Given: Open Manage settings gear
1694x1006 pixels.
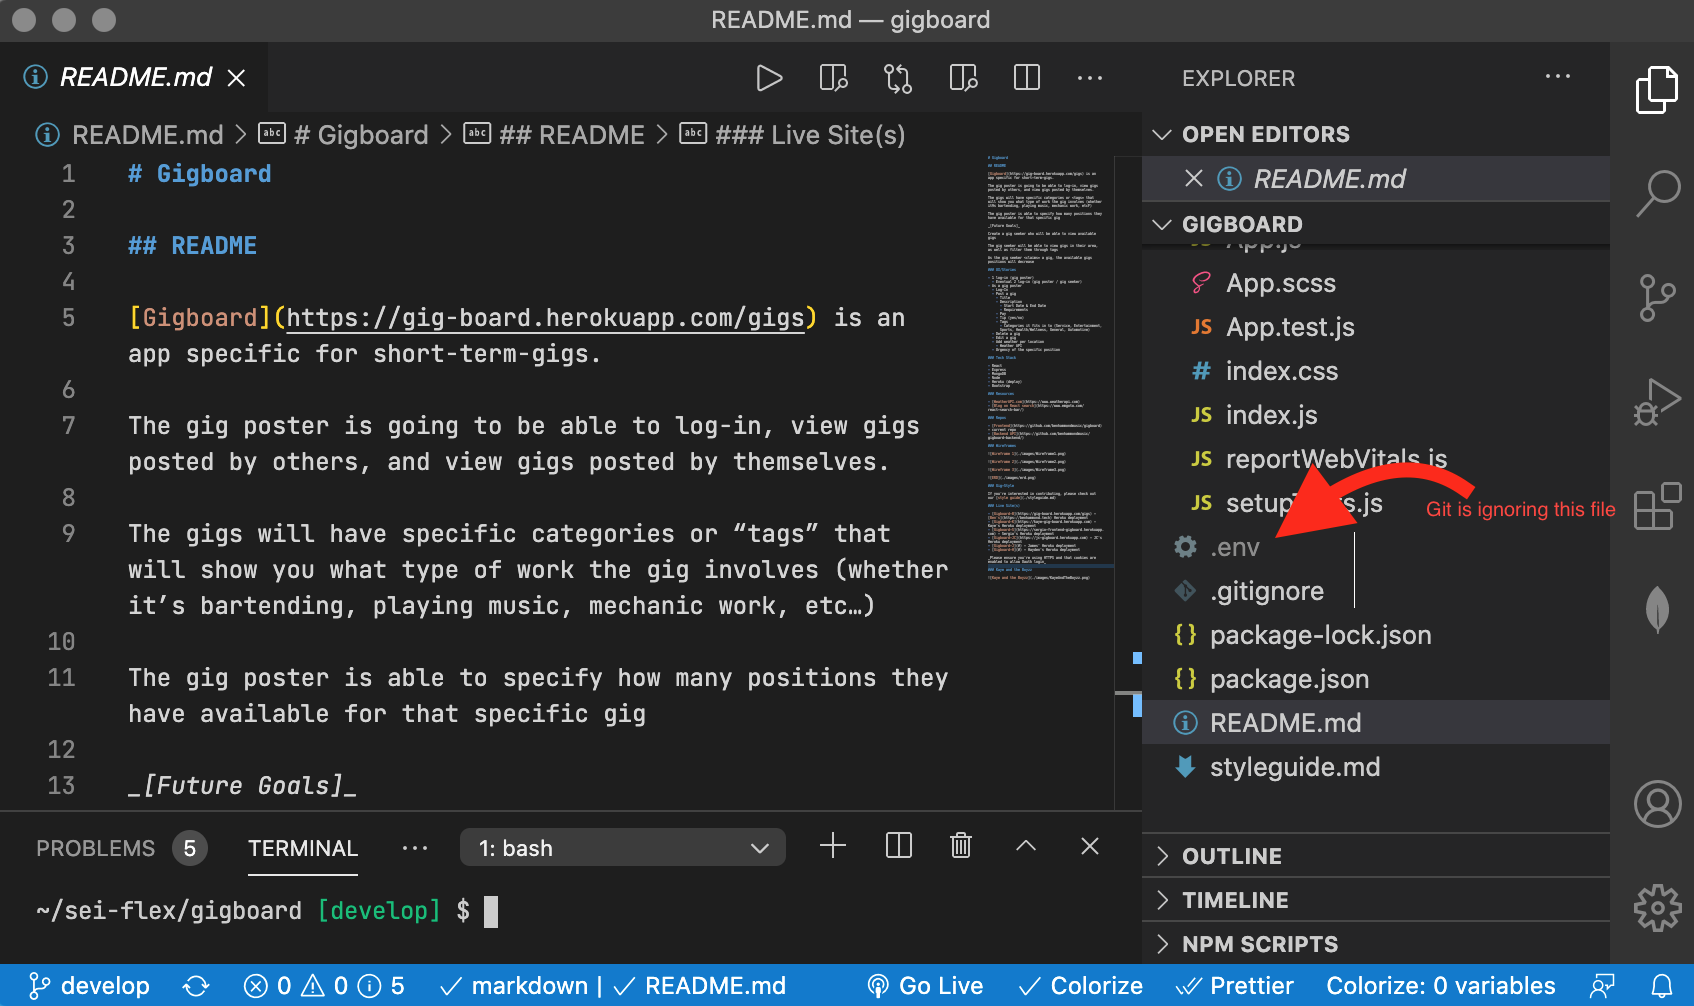Looking at the screenshot, I should point(1657,908).
